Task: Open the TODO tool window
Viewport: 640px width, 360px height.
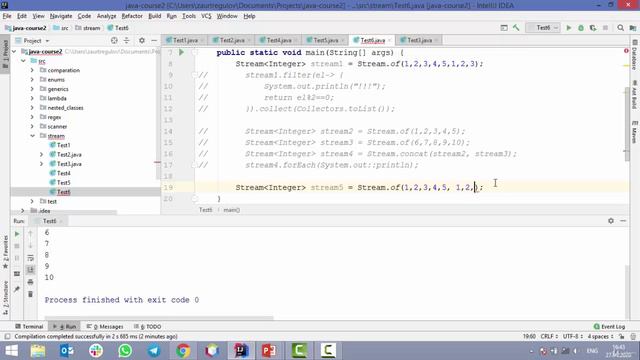Action: pos(147,327)
